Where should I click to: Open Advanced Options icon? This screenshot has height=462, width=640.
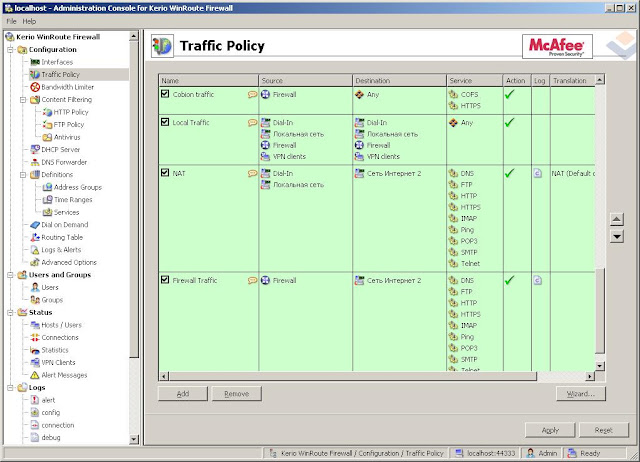tap(35, 262)
